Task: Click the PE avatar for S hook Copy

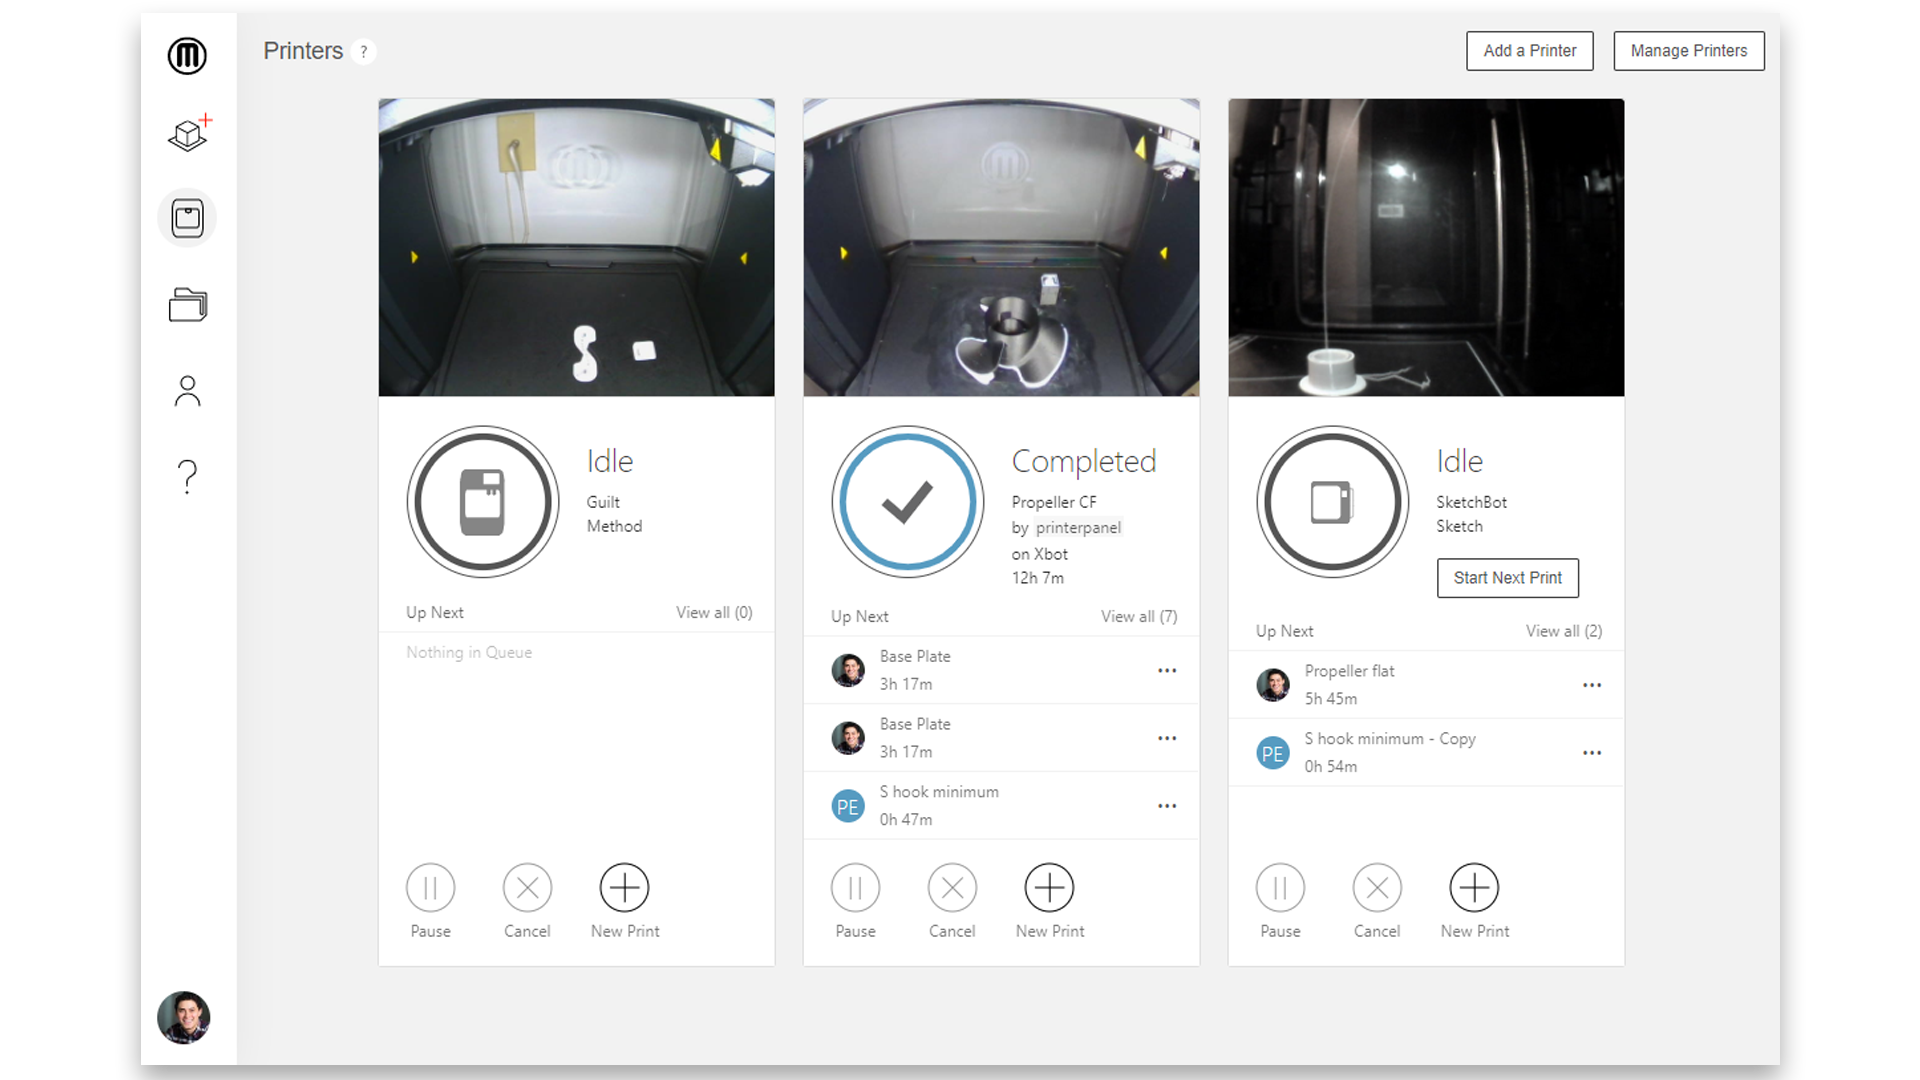Action: click(1273, 753)
